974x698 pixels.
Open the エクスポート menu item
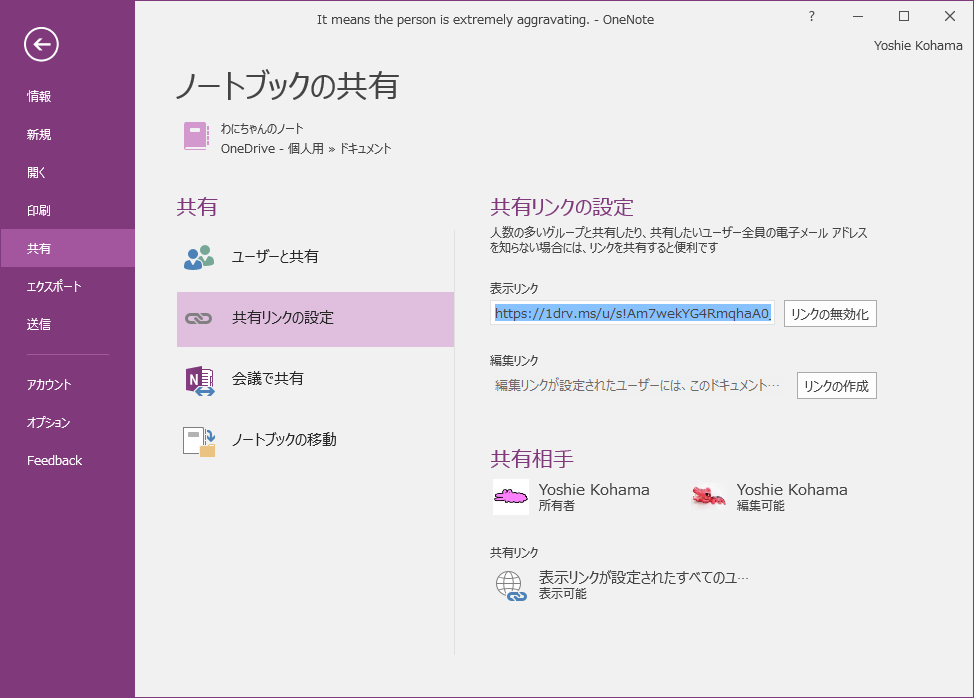(x=67, y=286)
